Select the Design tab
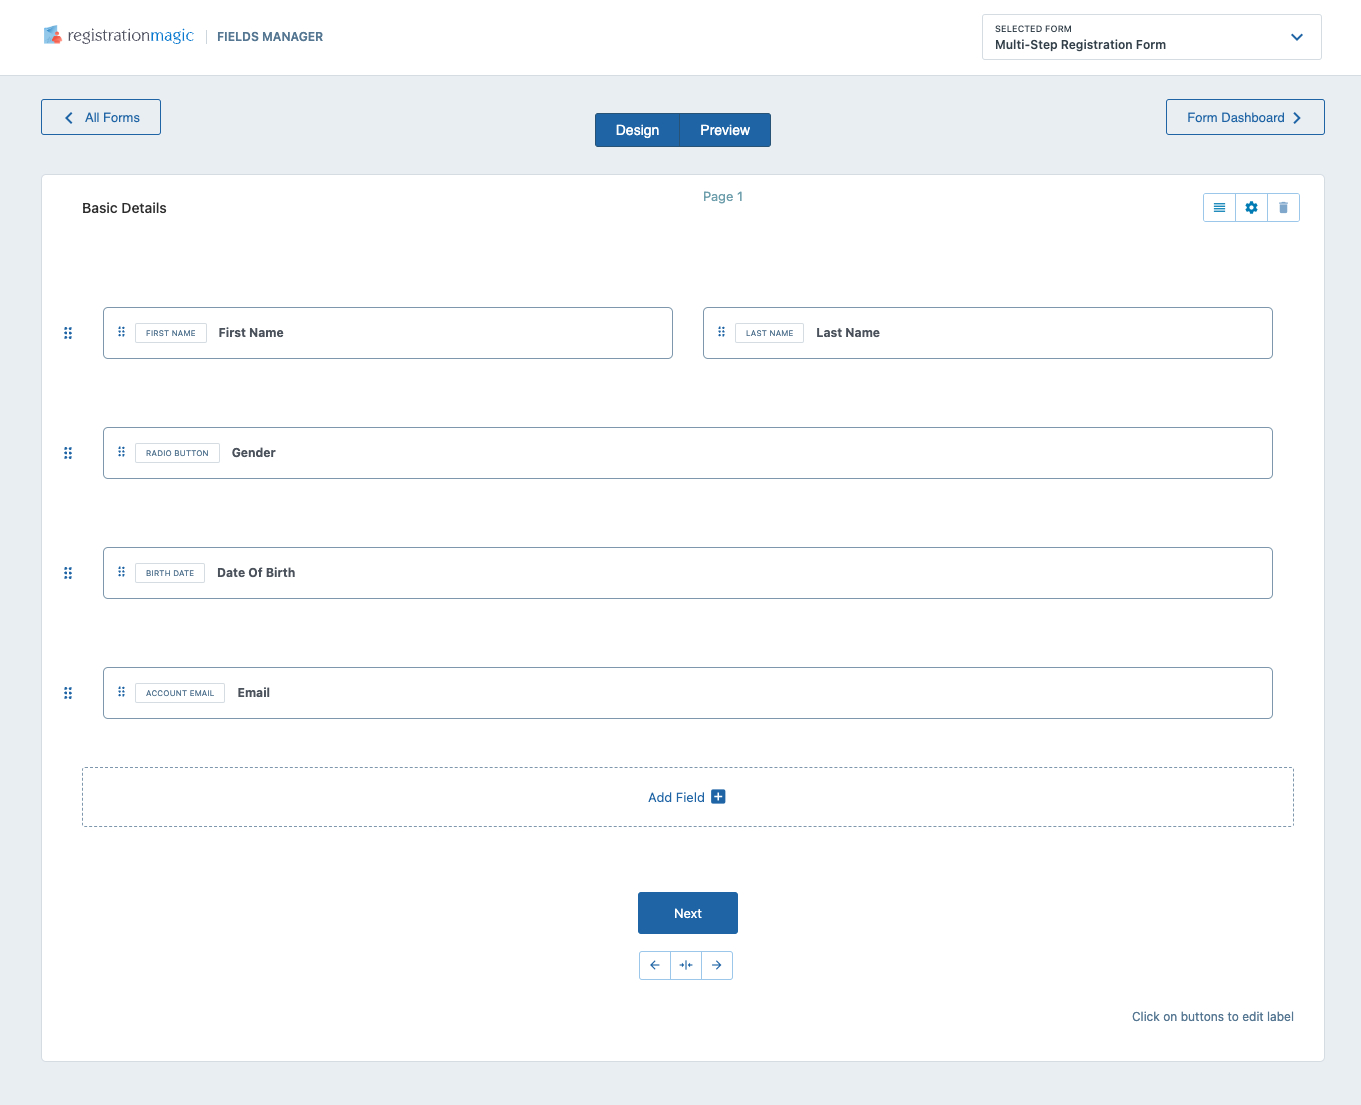The width and height of the screenshot is (1361, 1105). coord(637,130)
